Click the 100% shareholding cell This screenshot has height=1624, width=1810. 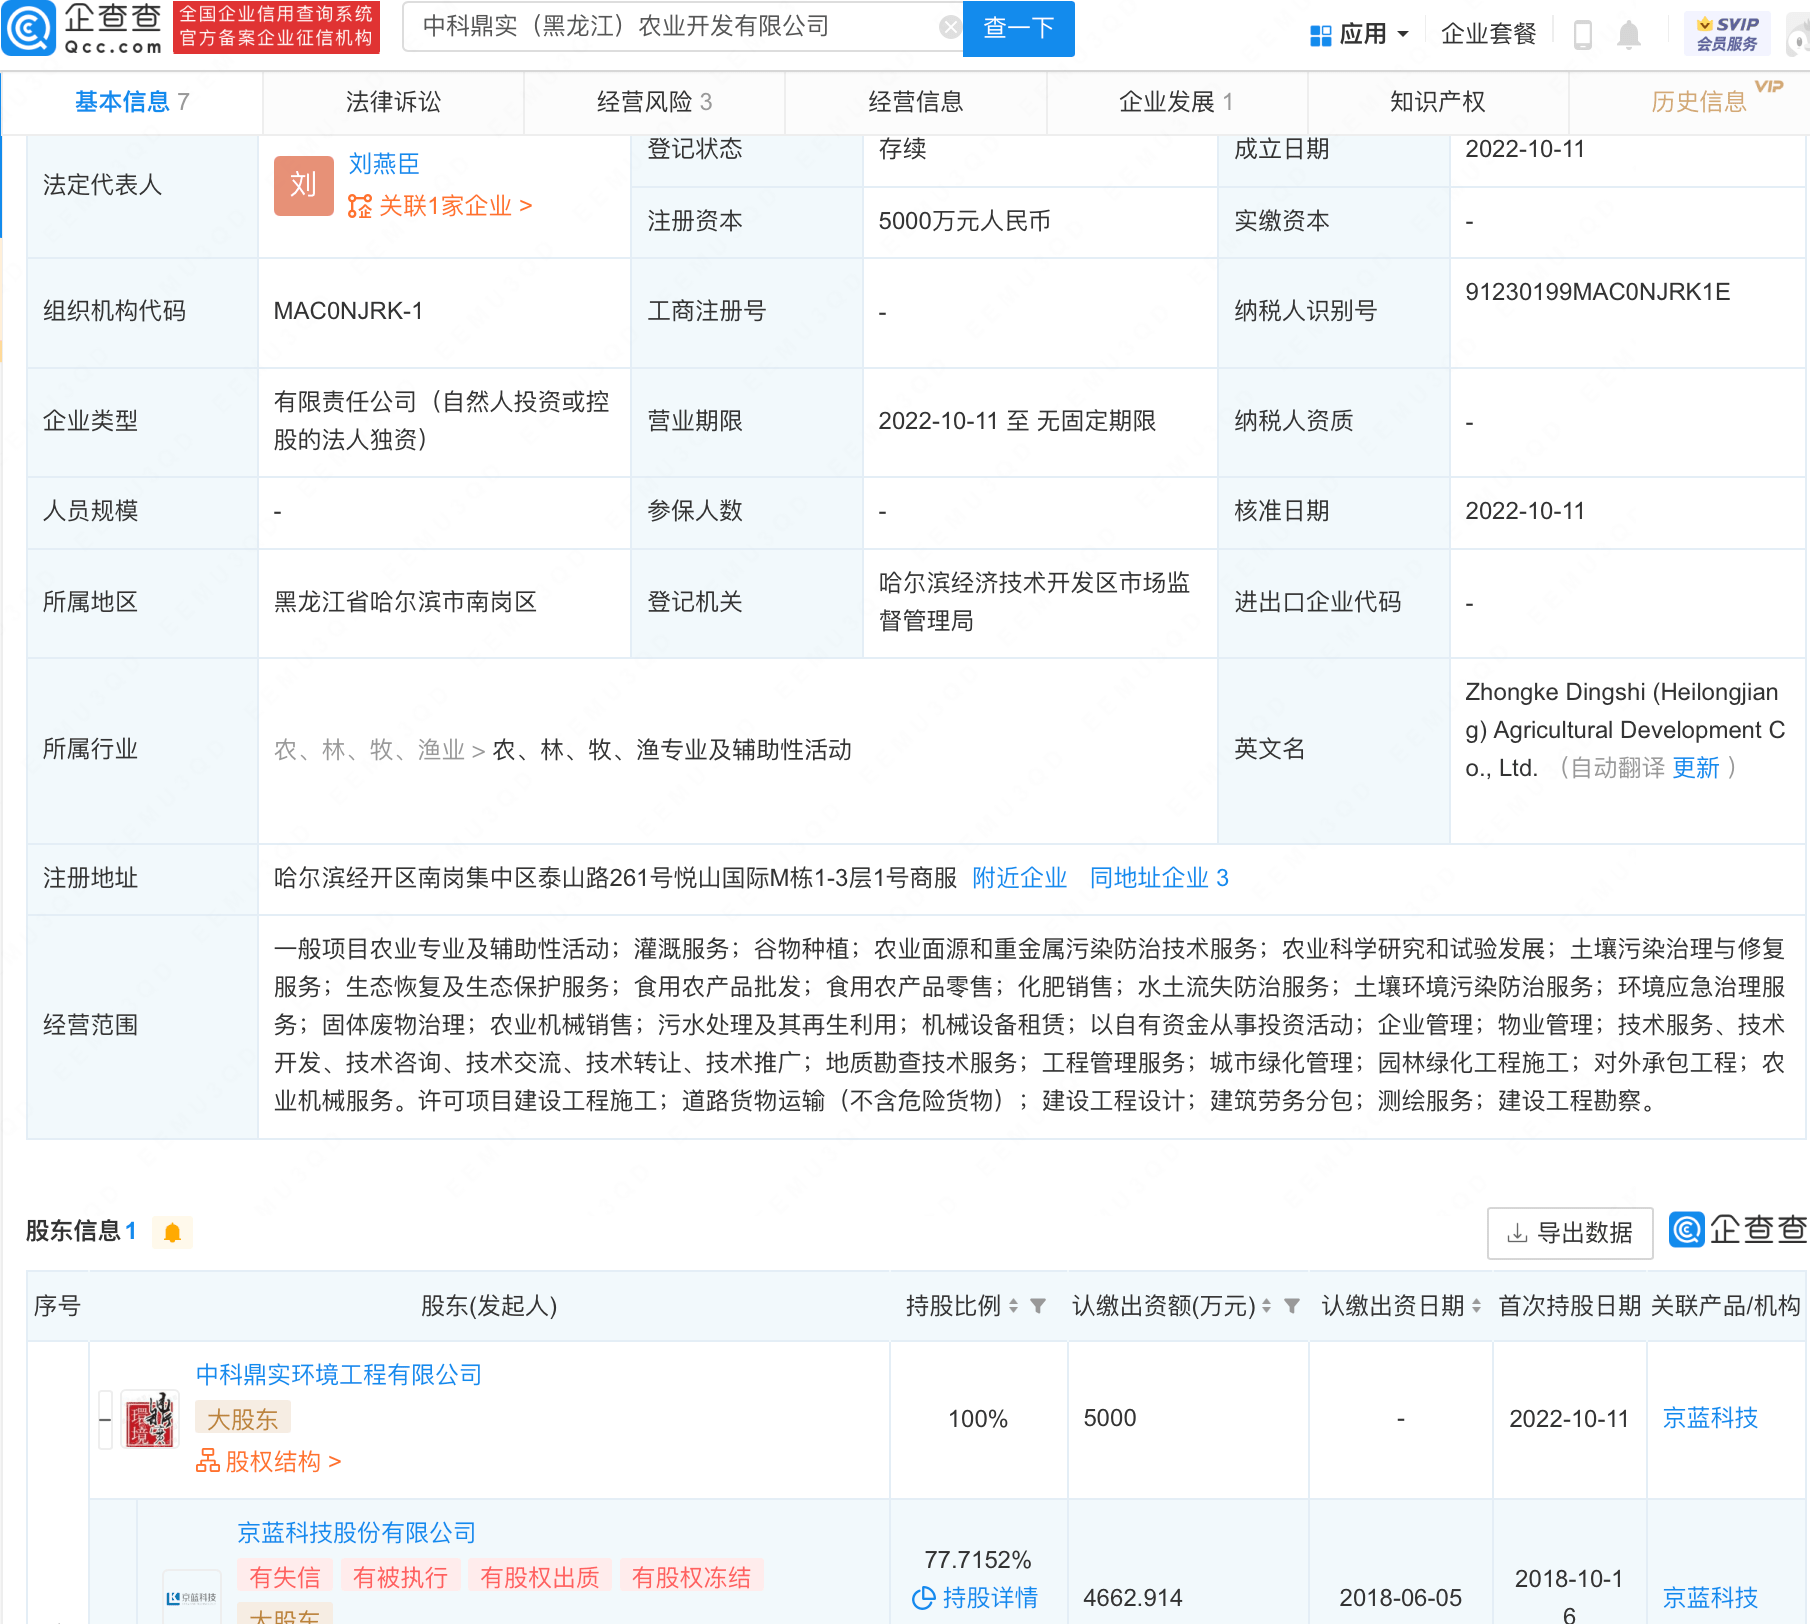click(978, 1419)
